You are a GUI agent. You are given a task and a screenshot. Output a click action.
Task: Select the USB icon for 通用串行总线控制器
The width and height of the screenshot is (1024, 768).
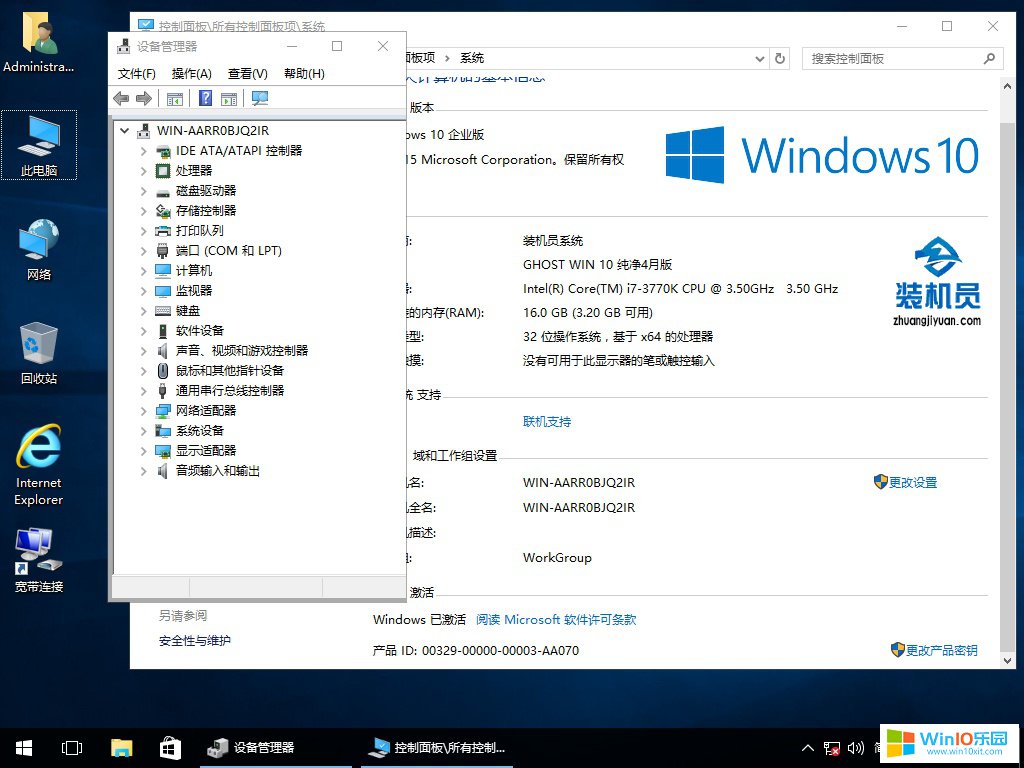coord(163,391)
